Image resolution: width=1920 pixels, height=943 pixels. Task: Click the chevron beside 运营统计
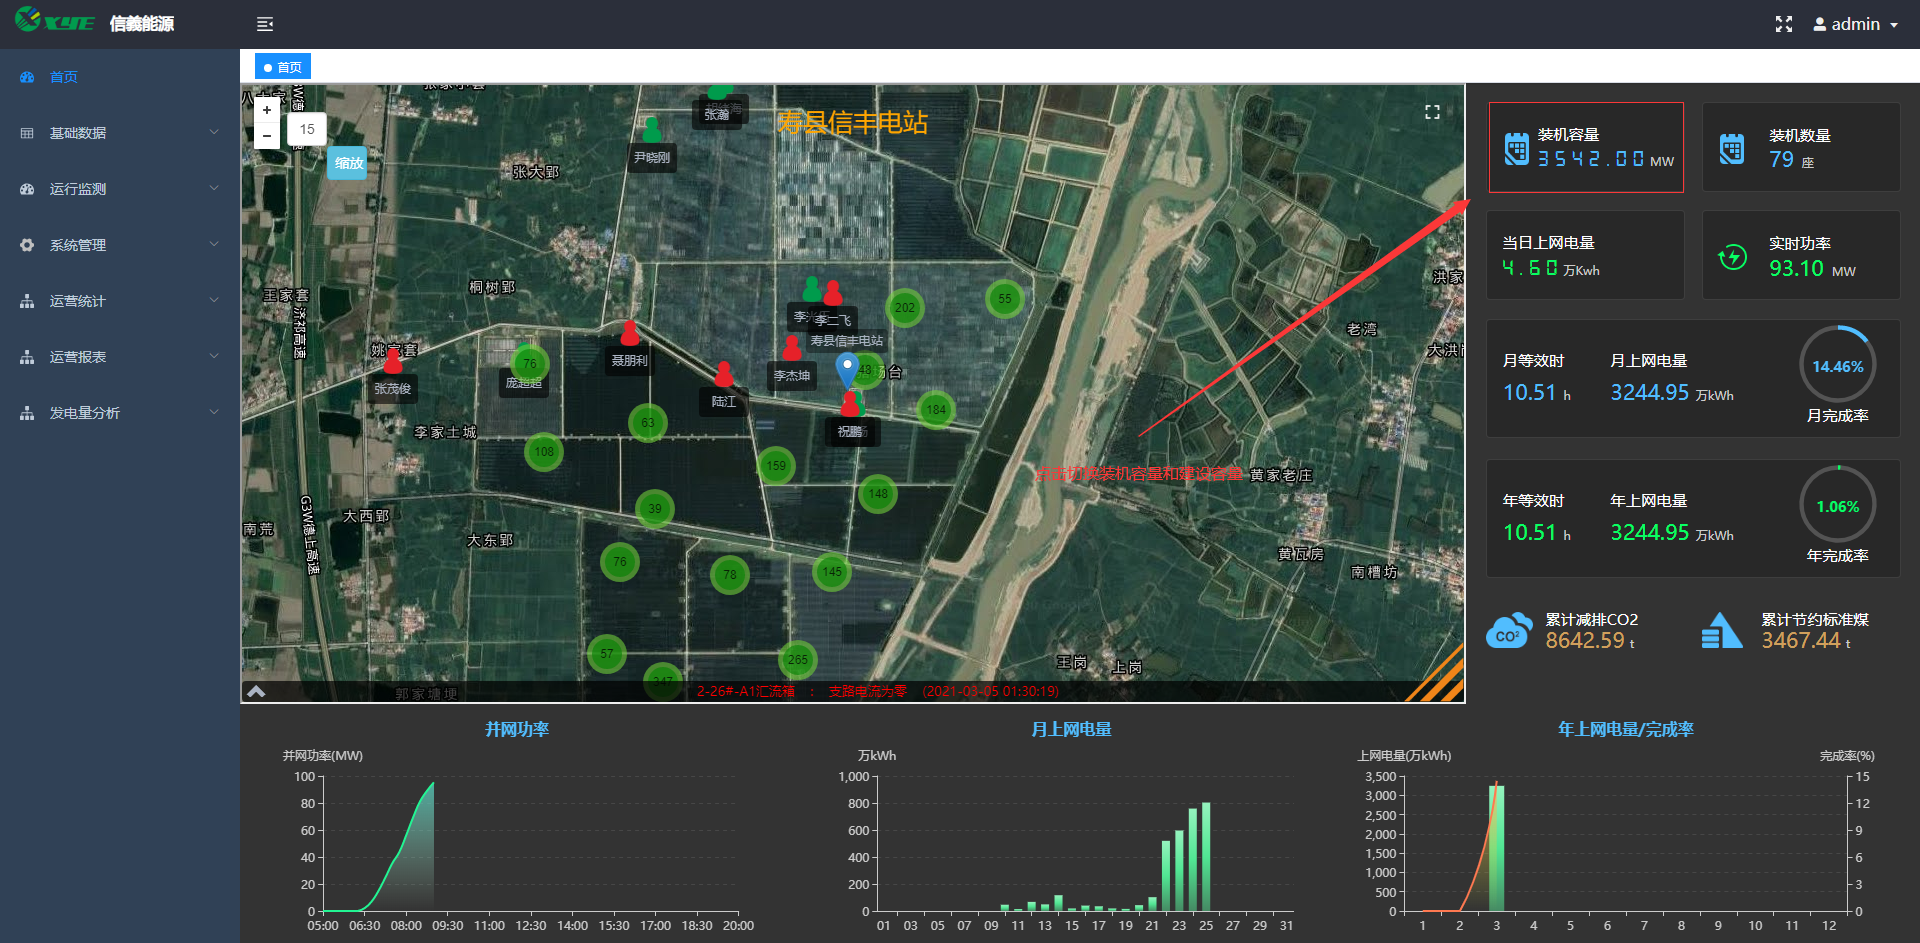click(x=214, y=300)
